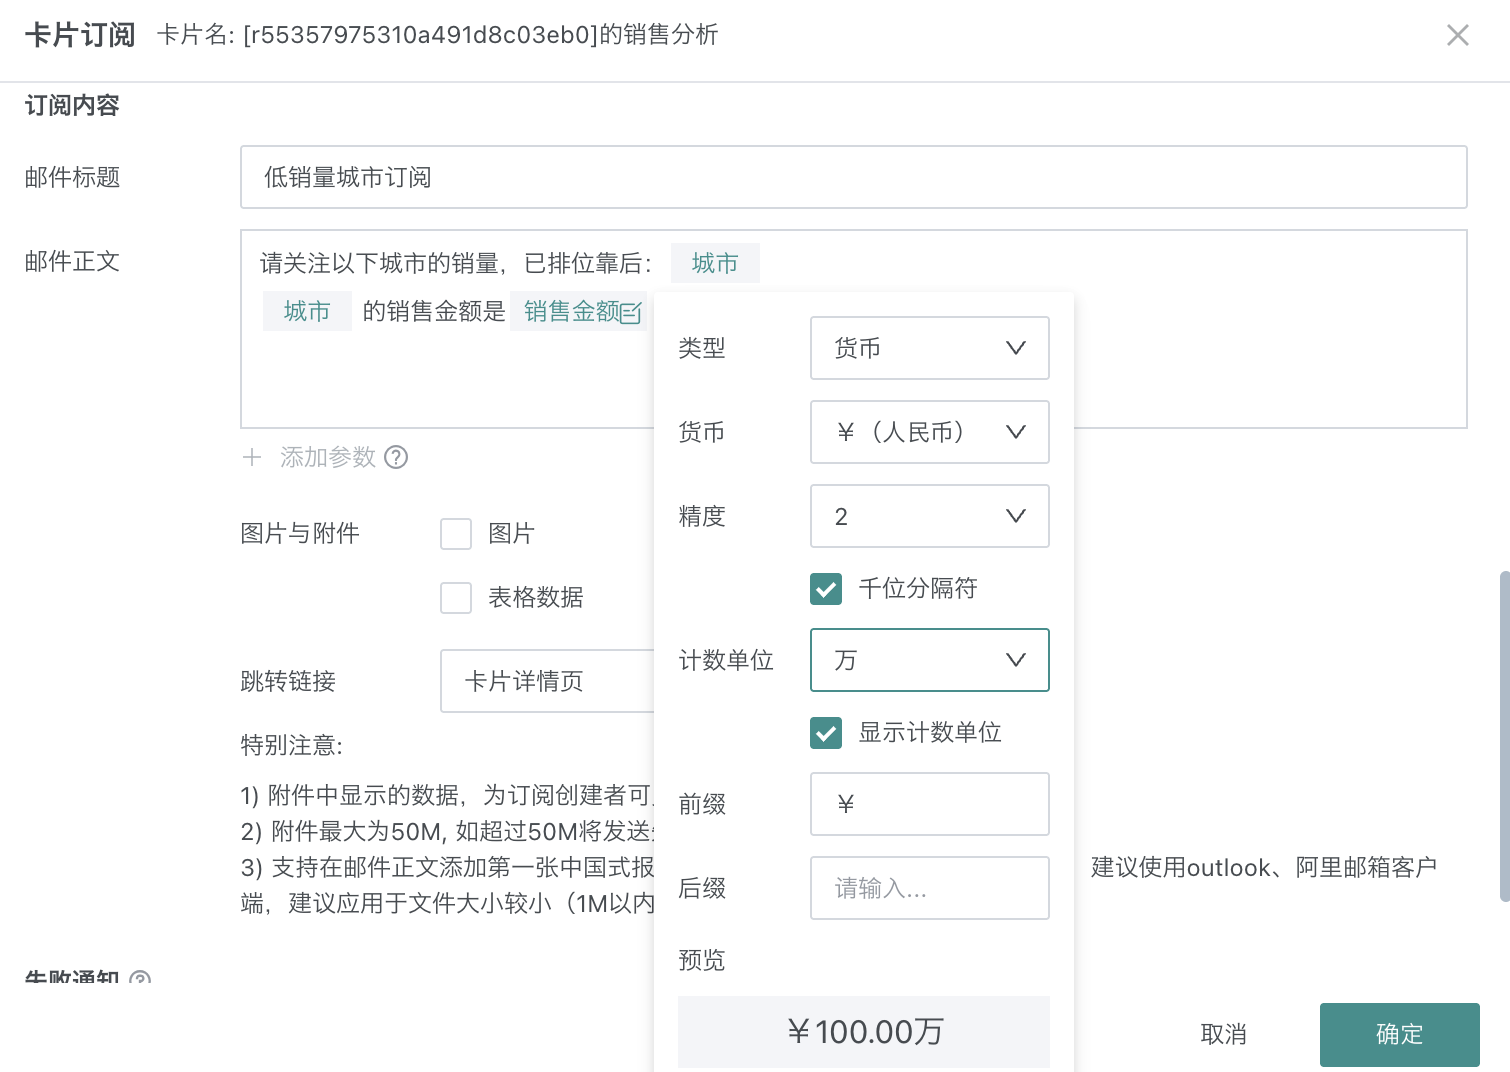1510x1072 pixels.
Task: Uncheck the 显示计数单位 checkbox
Action: point(826,733)
